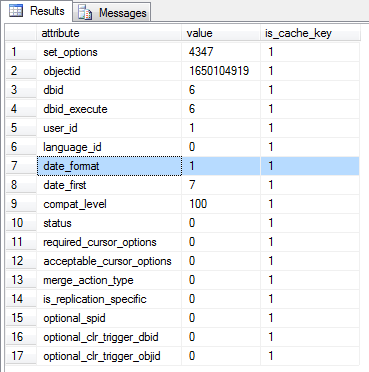This screenshot has height=372, width=369.
Task: Select the is_replication_specific cell
Action: click(109, 299)
